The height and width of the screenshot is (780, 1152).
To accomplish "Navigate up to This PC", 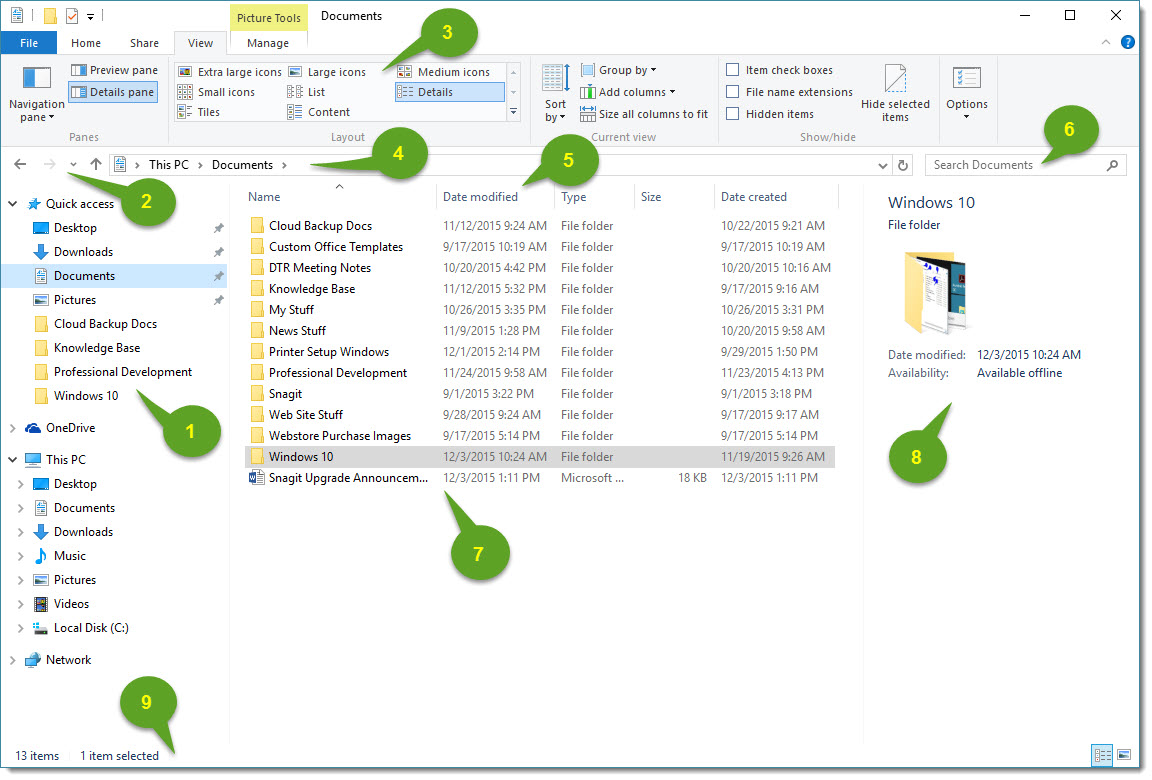I will click(x=95, y=164).
